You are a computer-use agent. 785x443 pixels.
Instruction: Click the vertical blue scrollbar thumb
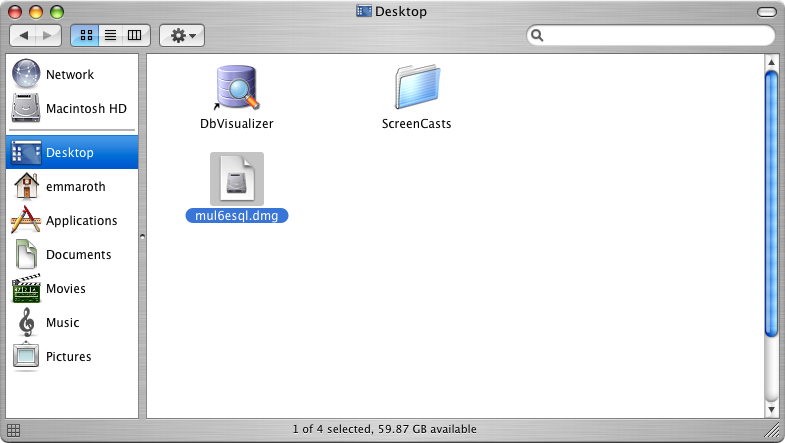[x=771, y=204]
